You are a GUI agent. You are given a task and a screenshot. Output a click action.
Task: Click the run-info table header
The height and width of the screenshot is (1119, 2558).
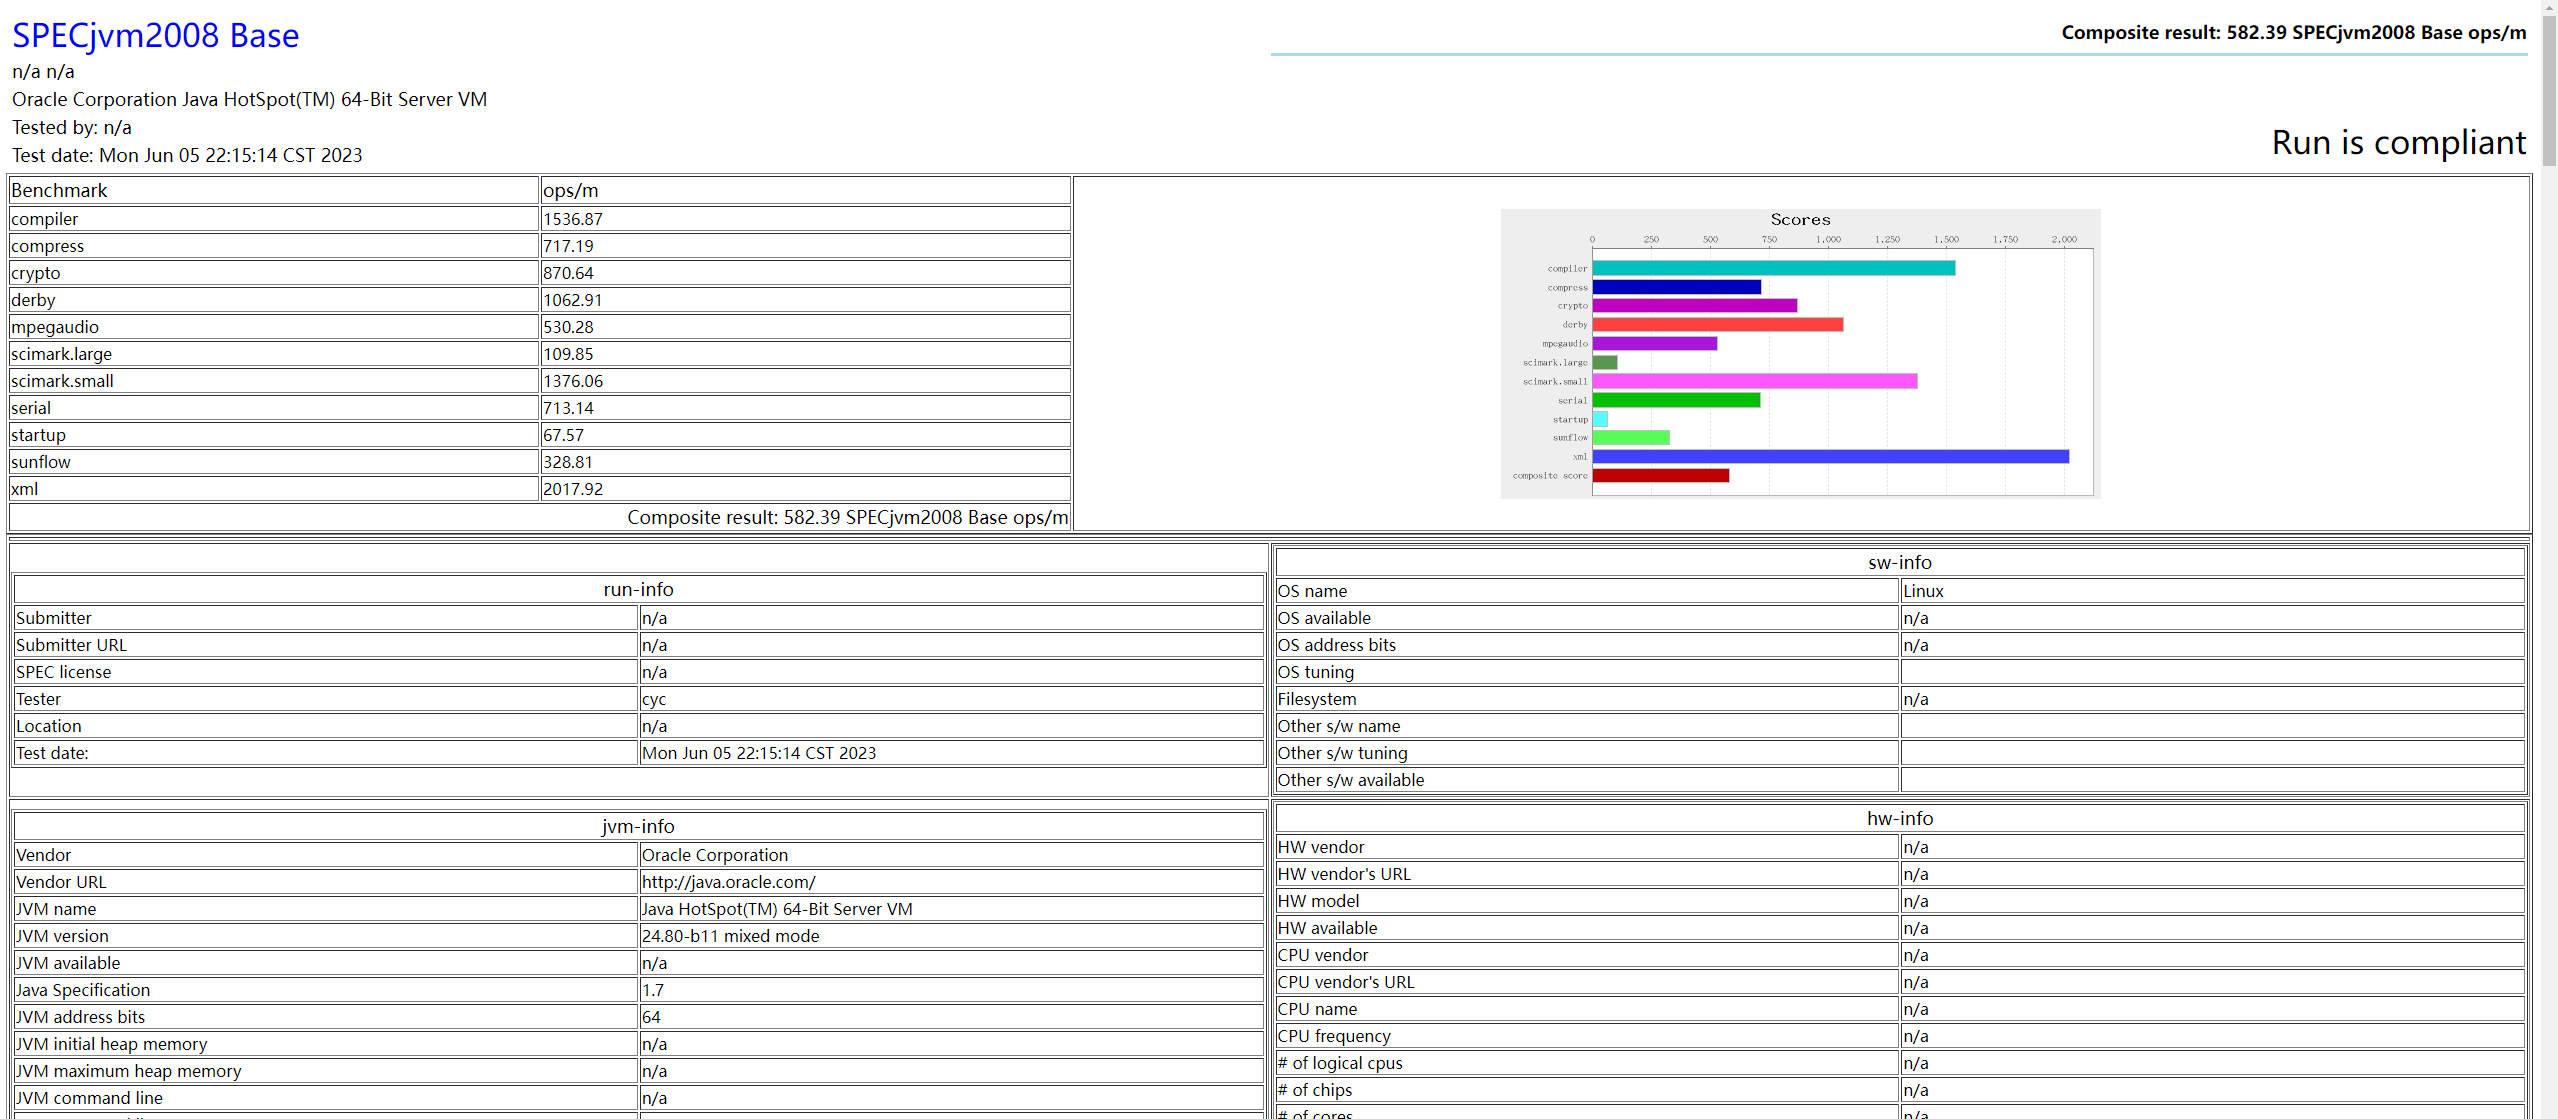638,589
